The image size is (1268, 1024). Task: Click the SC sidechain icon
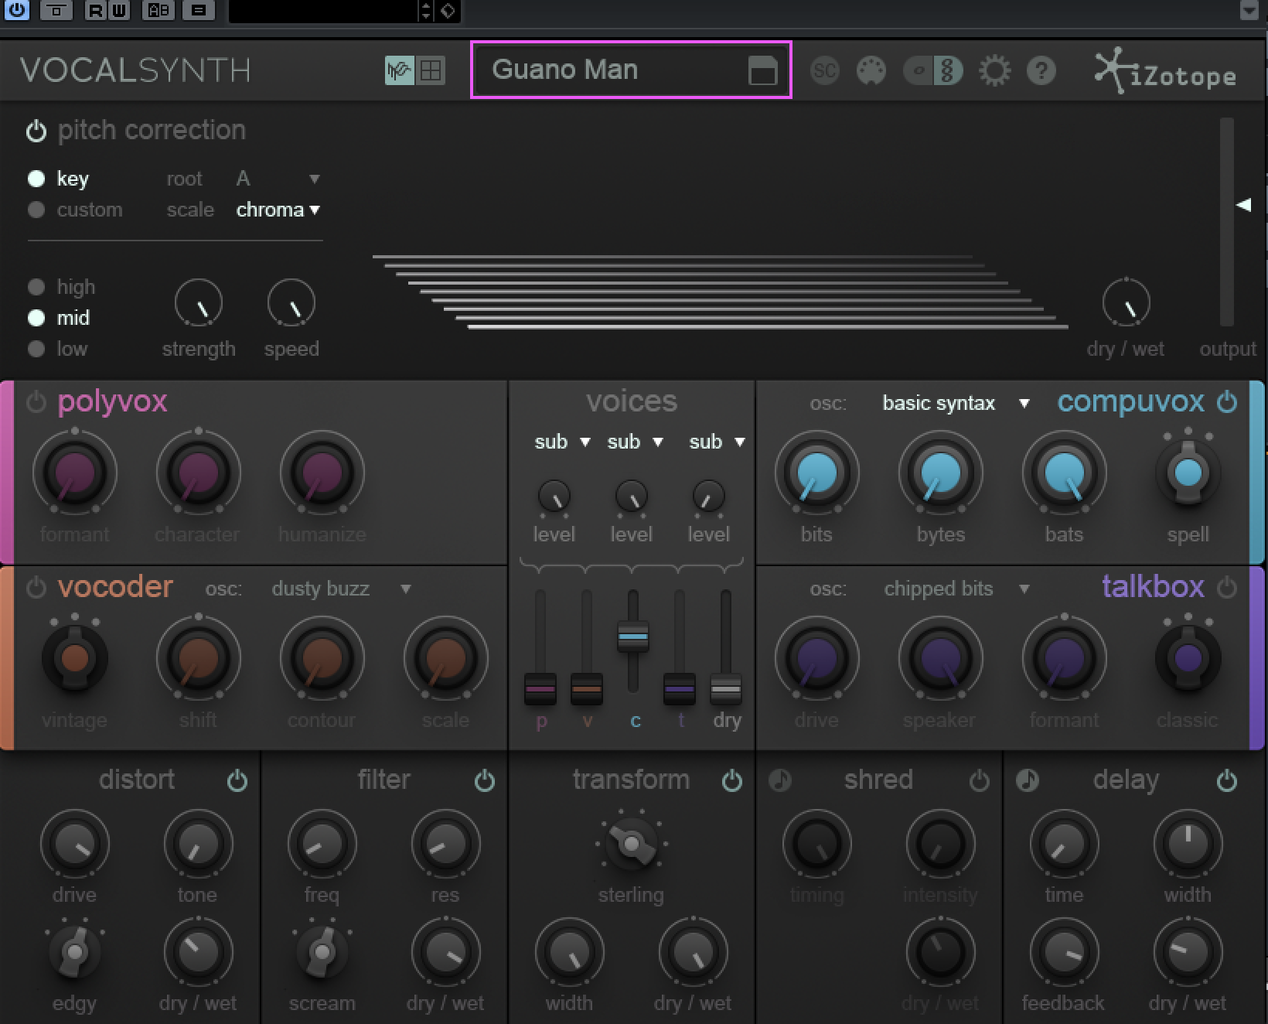click(825, 70)
